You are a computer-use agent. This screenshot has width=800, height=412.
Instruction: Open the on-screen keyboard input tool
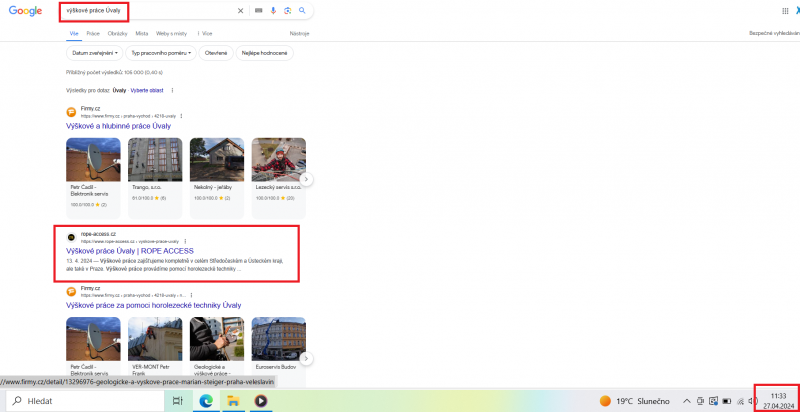259,11
